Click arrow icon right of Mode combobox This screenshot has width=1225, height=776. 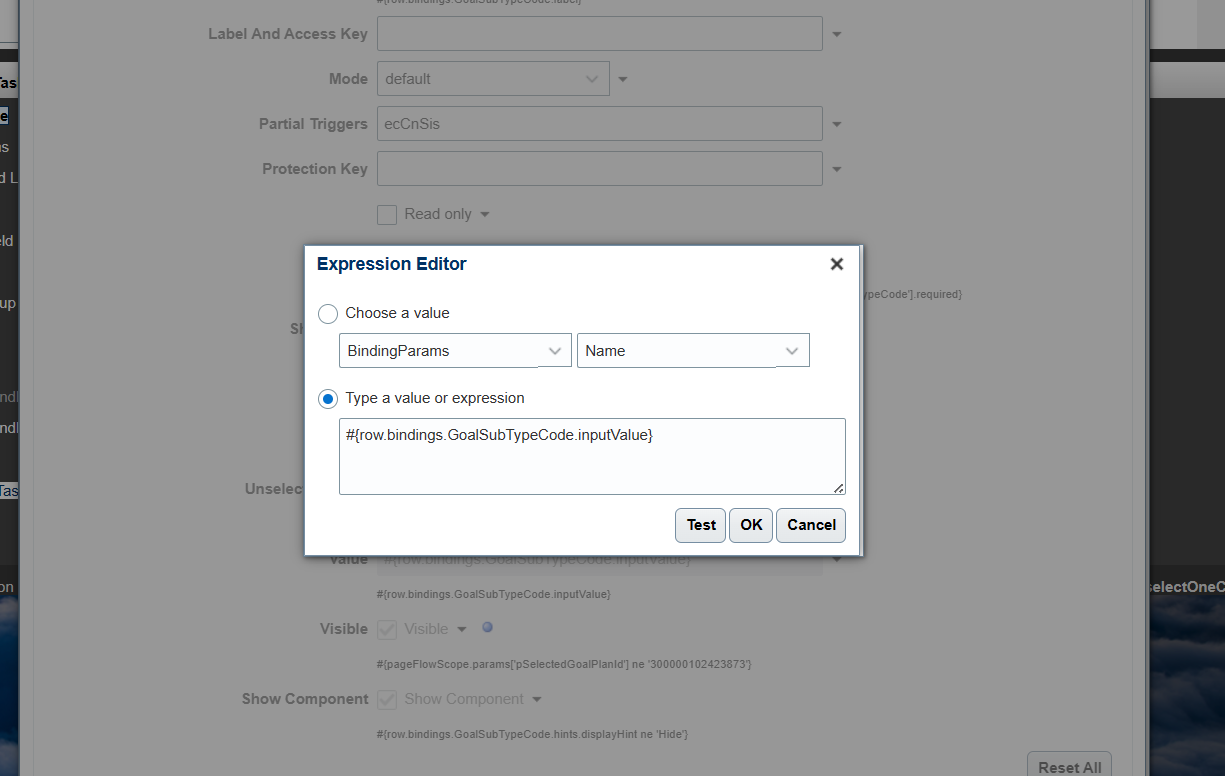[x=622, y=78]
